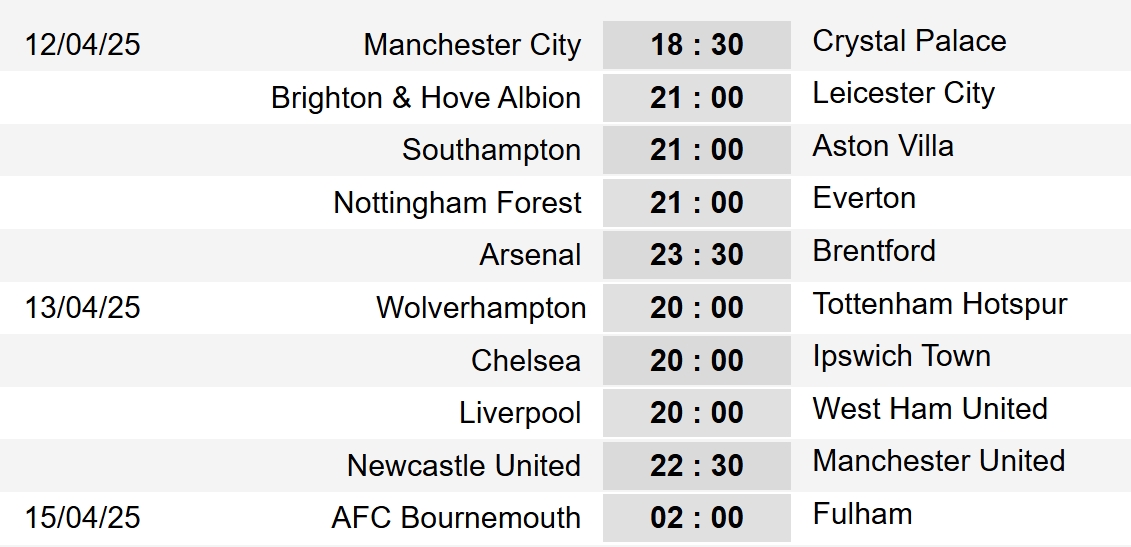The image size is (1131, 547).
Task: Click the Leicester City team name
Action: pyautogui.click(x=904, y=93)
